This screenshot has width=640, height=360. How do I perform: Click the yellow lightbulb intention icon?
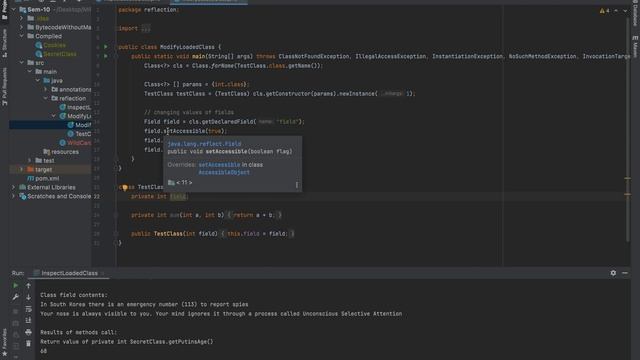125,187
